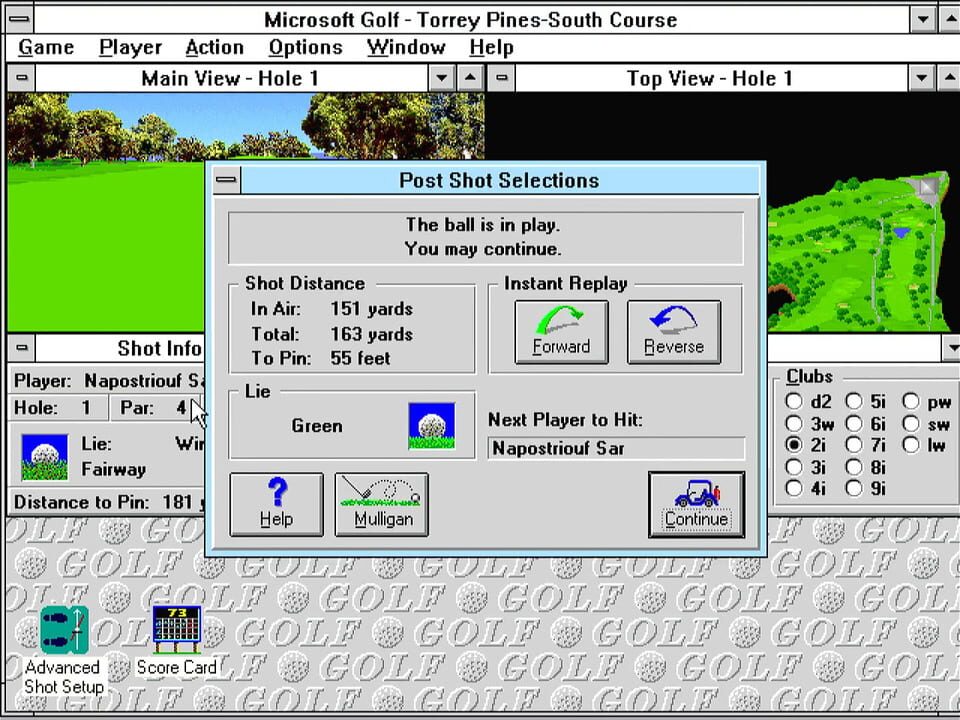Click the fairway lie icon in Shot Info

coord(45,457)
